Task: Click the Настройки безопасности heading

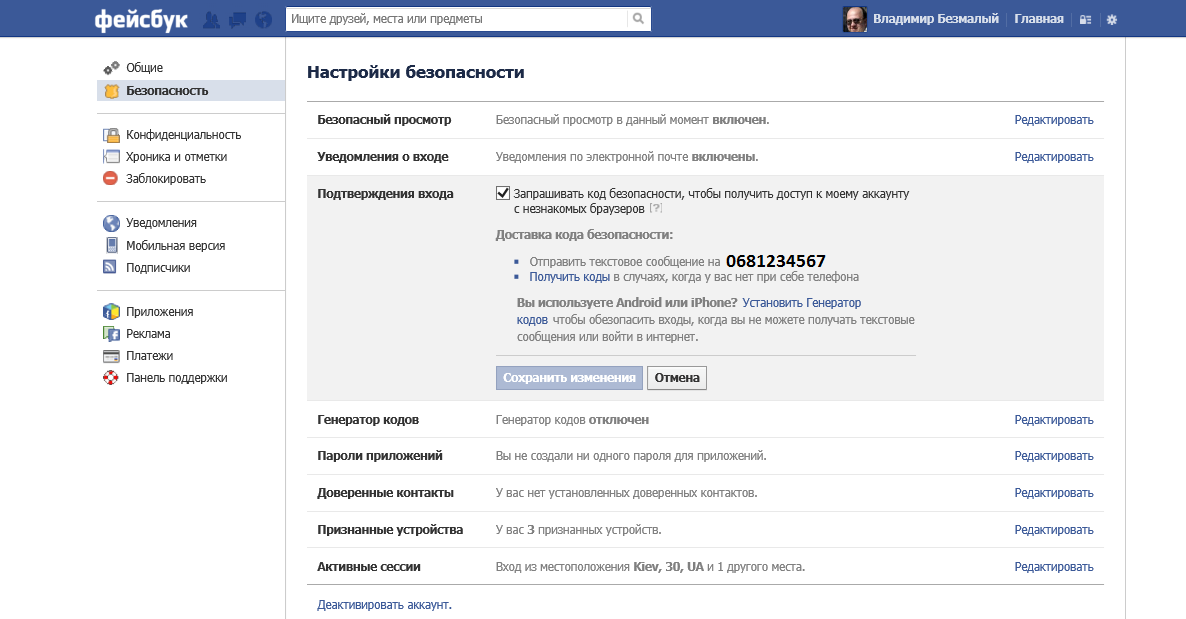Action: 415,73
